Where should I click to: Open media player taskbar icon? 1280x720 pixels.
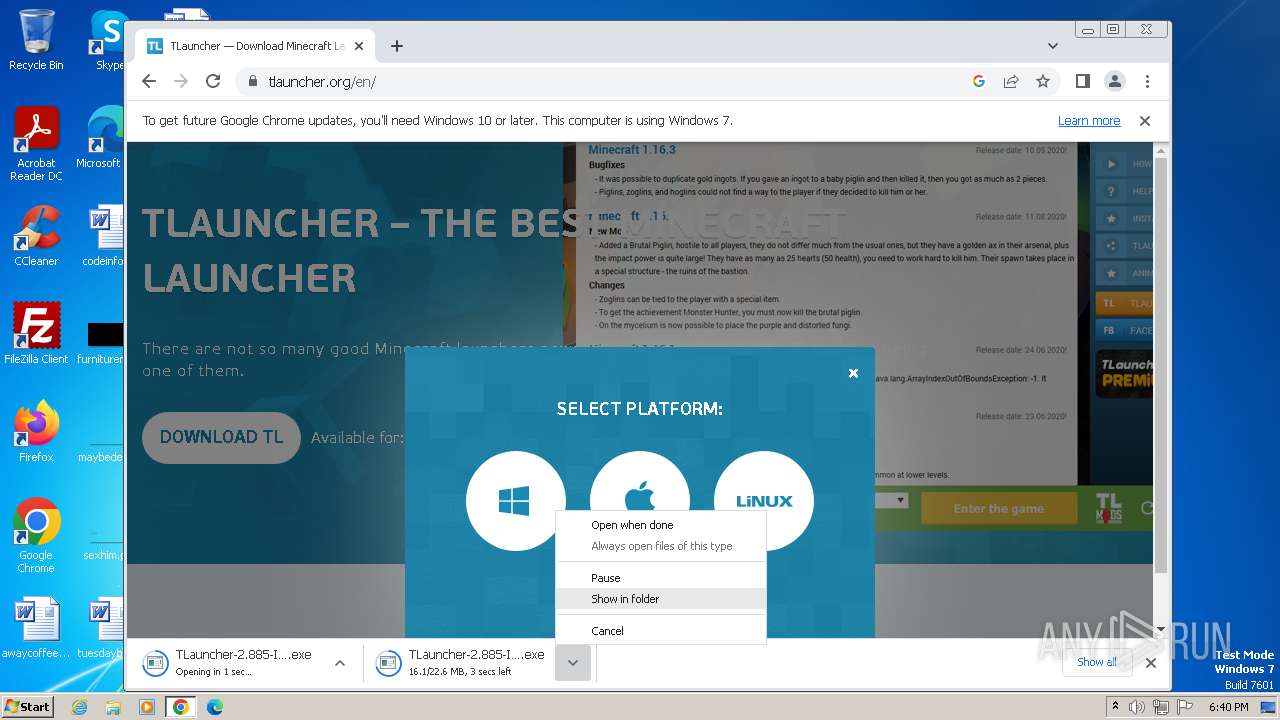[147, 707]
